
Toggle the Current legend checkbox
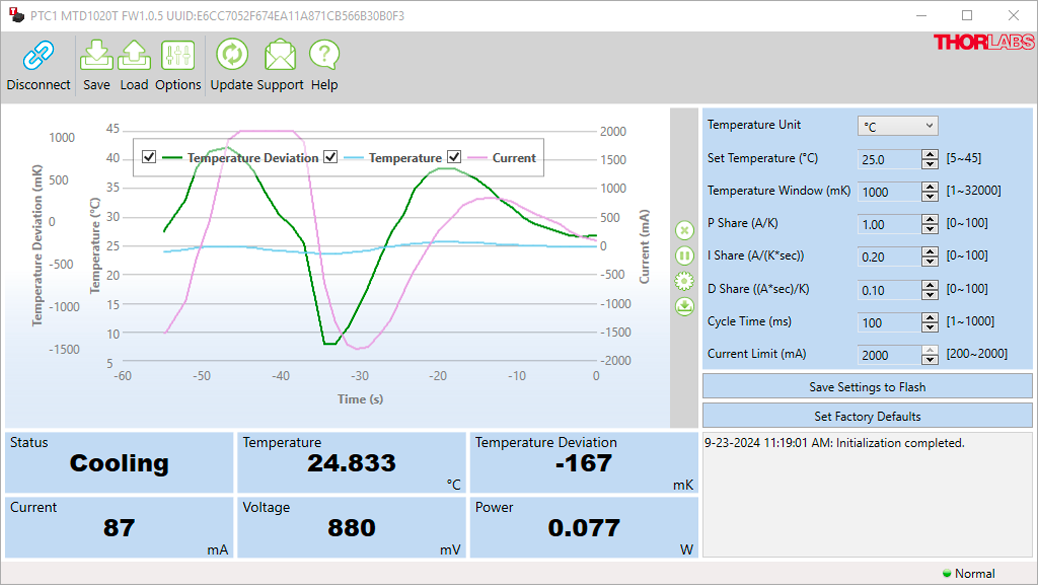[454, 157]
